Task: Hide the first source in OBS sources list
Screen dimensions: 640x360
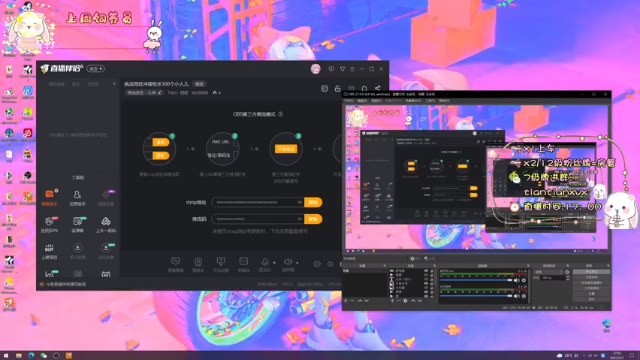Action: [426, 271]
